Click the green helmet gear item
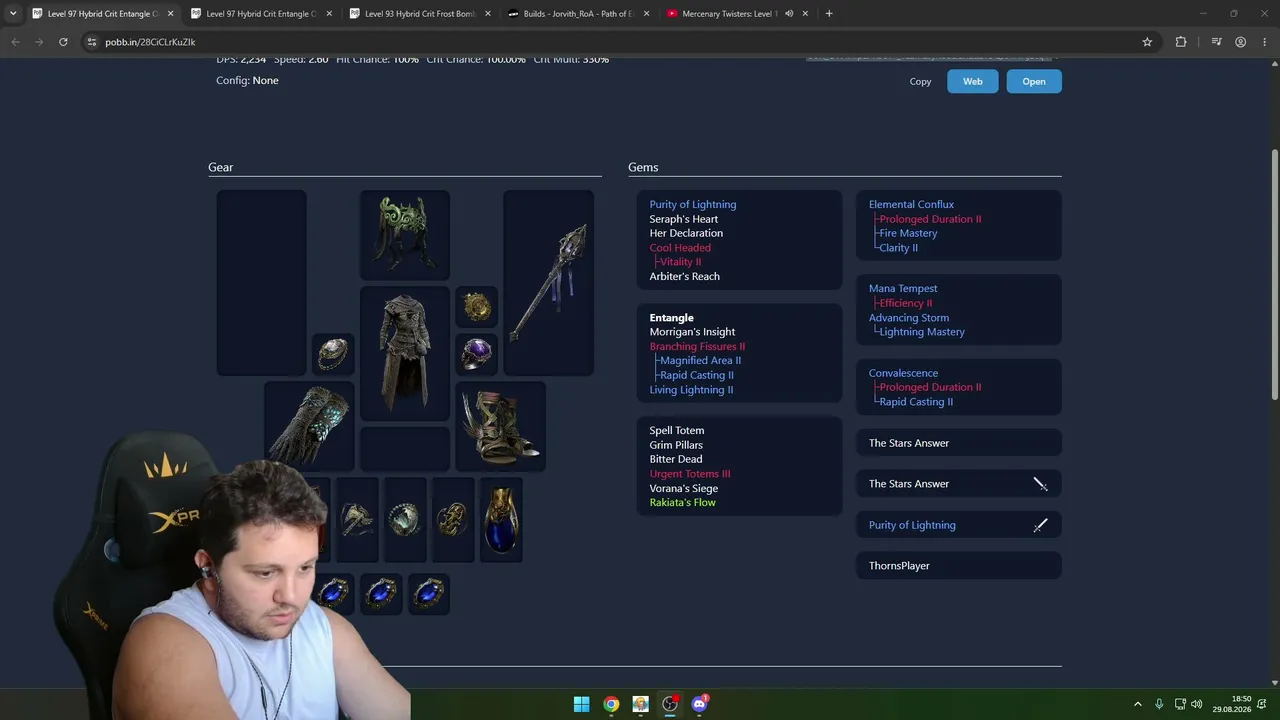This screenshot has height=720, width=1280. [x=405, y=235]
